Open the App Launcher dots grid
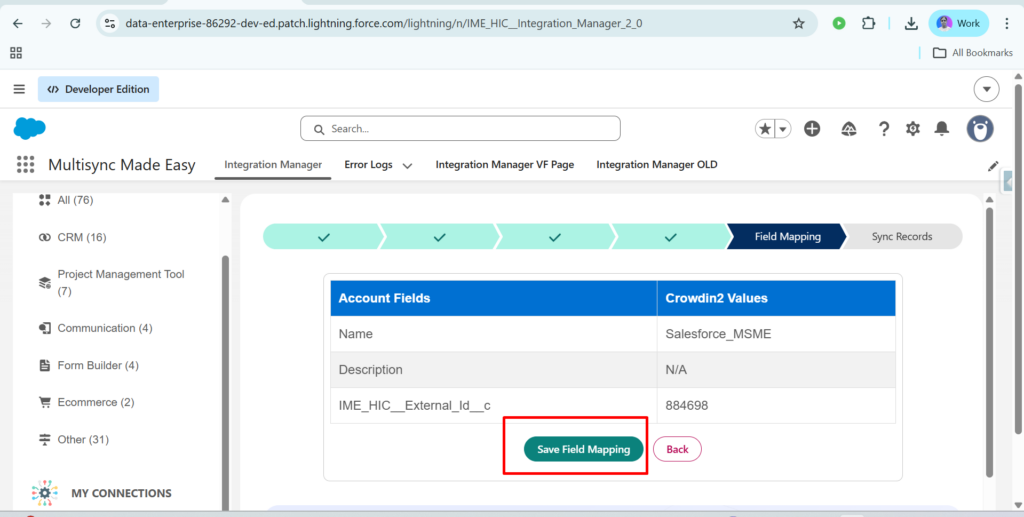 point(25,164)
